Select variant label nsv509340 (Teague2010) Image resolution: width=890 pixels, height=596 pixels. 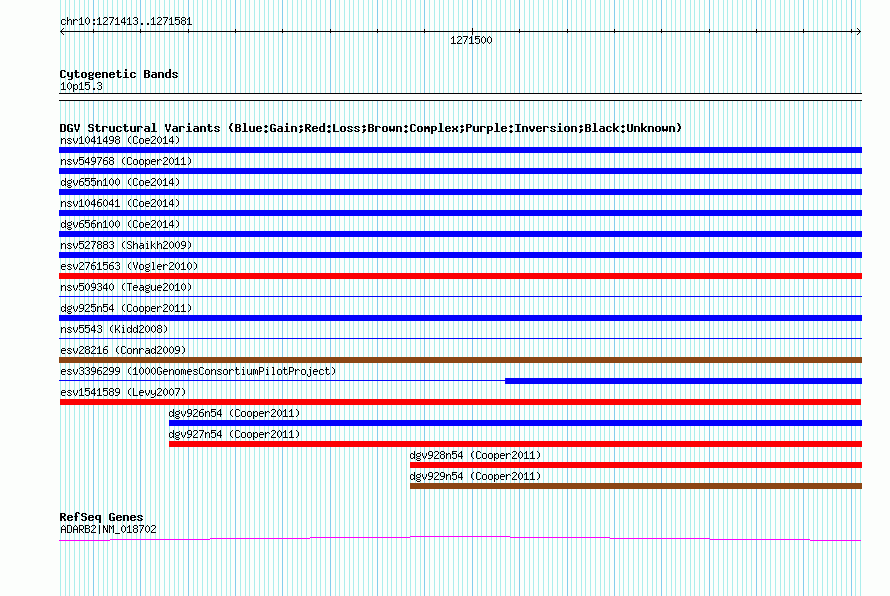[x=126, y=287]
